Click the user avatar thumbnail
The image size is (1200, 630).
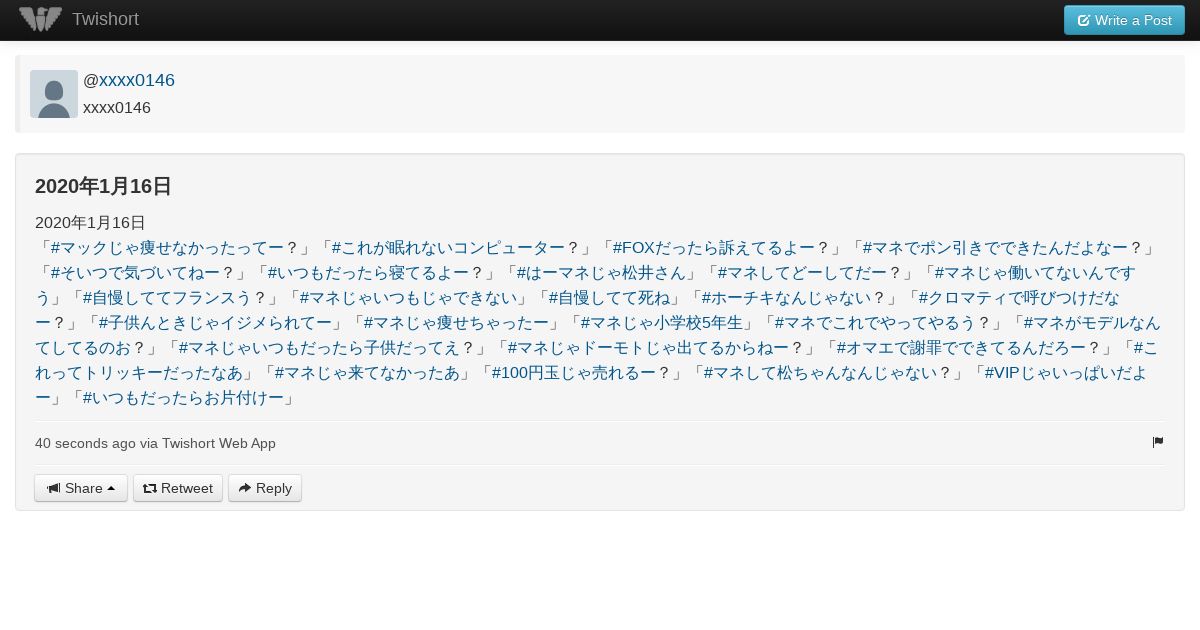pos(54,94)
